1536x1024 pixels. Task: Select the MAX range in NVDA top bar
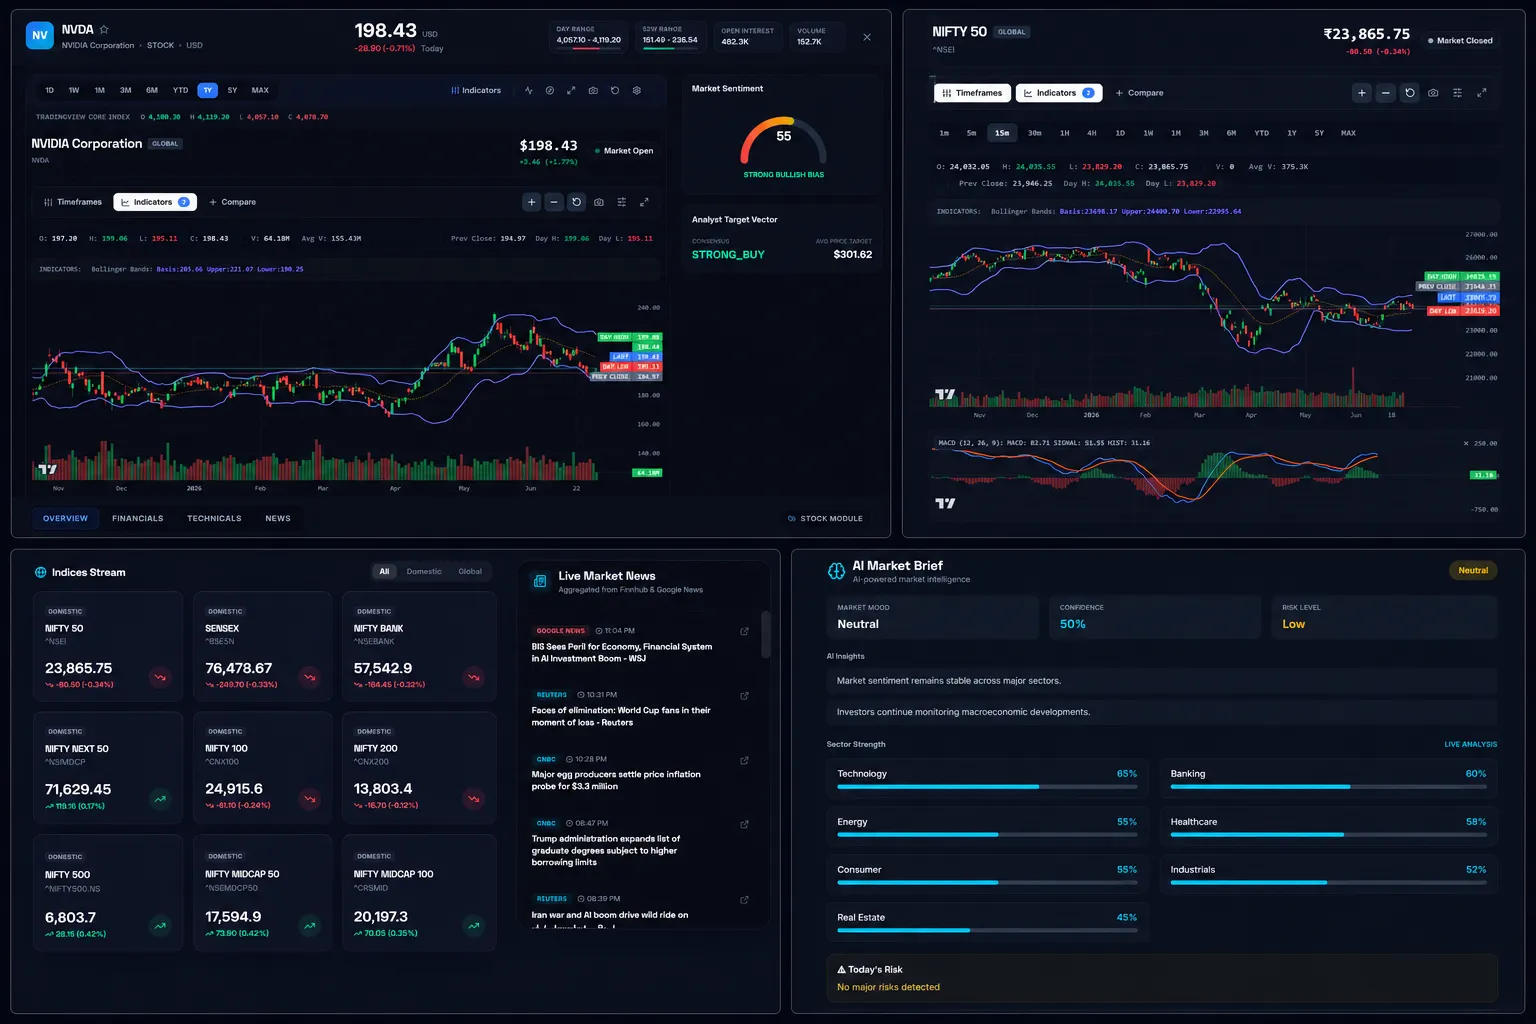260,90
